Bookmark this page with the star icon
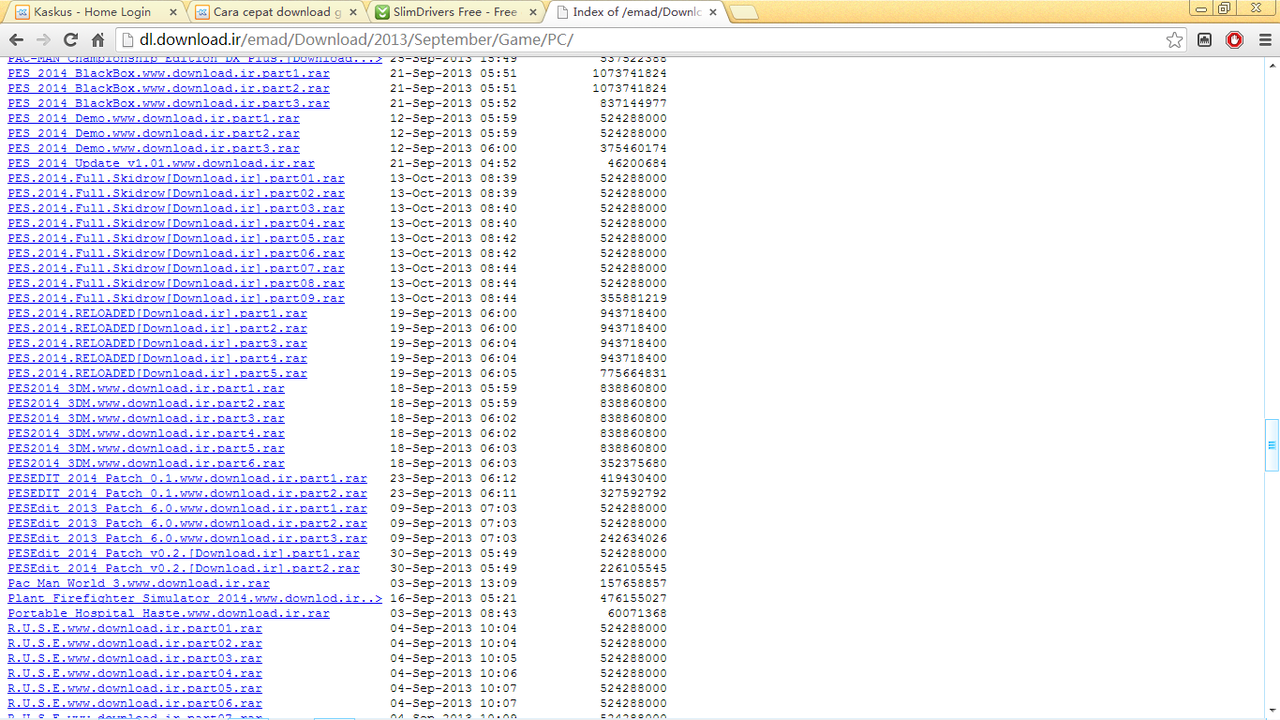Image resolution: width=1280 pixels, height=720 pixels. 1175,40
